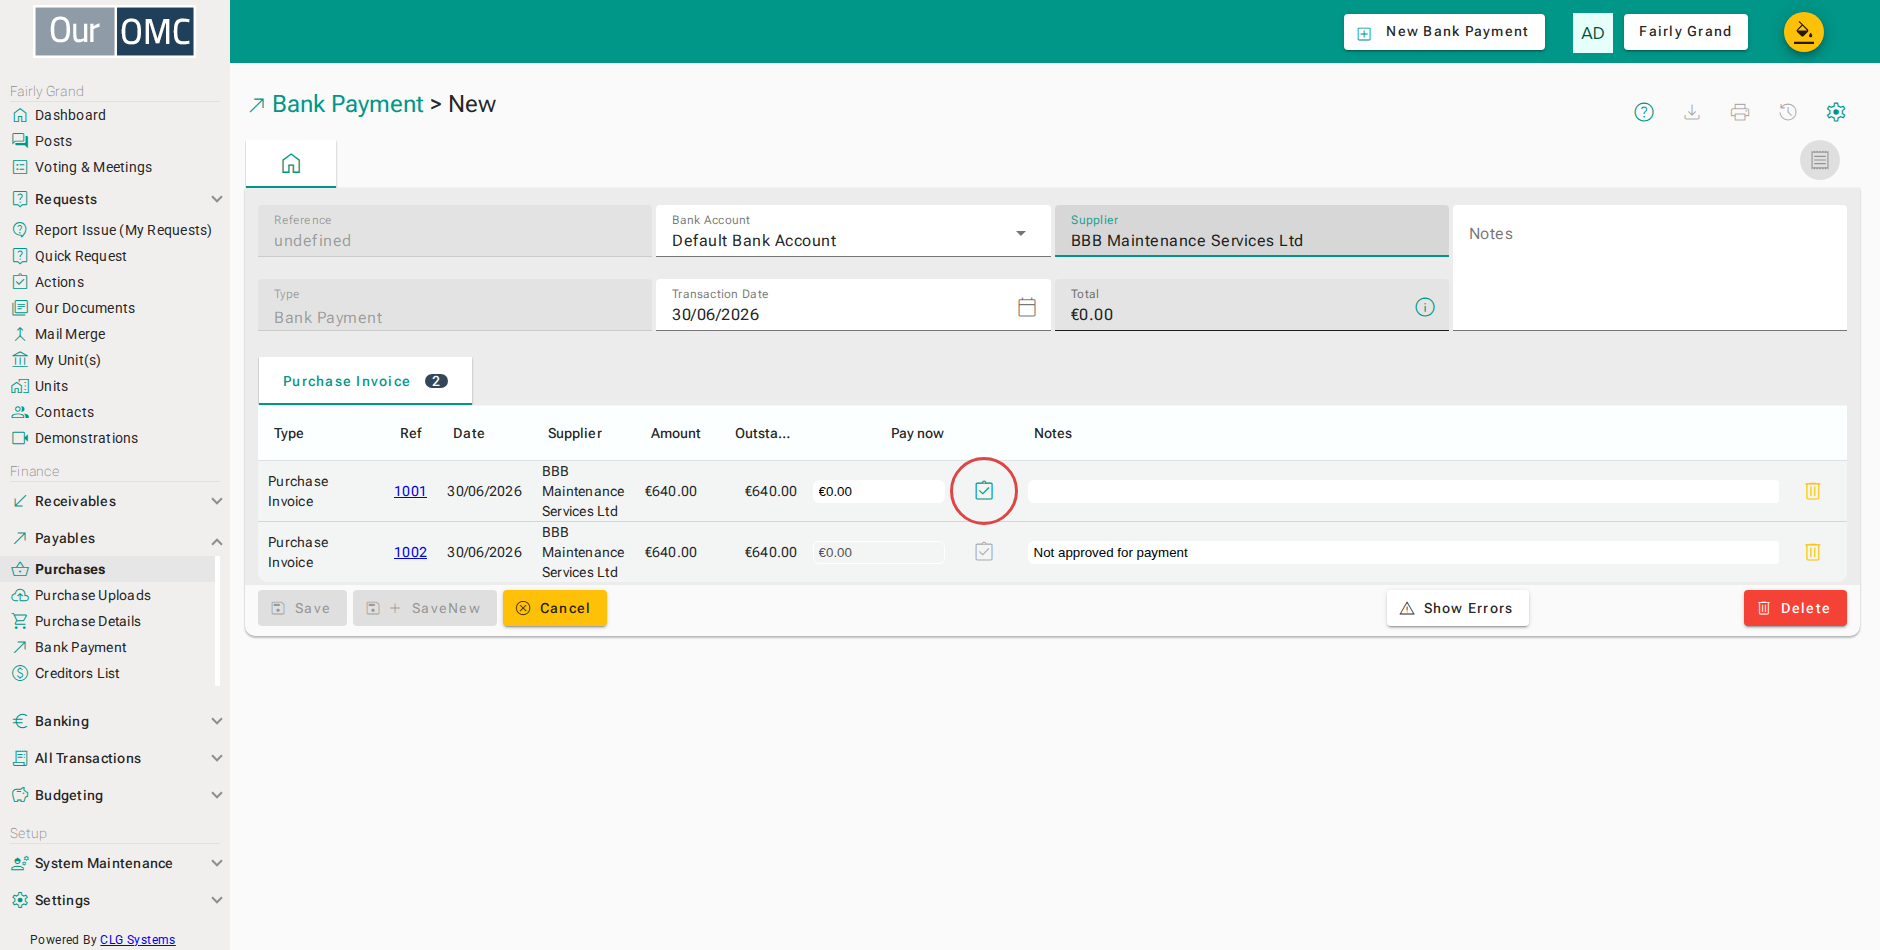Open the CLG Systems link
Image resolution: width=1880 pixels, height=950 pixels.
(137, 940)
